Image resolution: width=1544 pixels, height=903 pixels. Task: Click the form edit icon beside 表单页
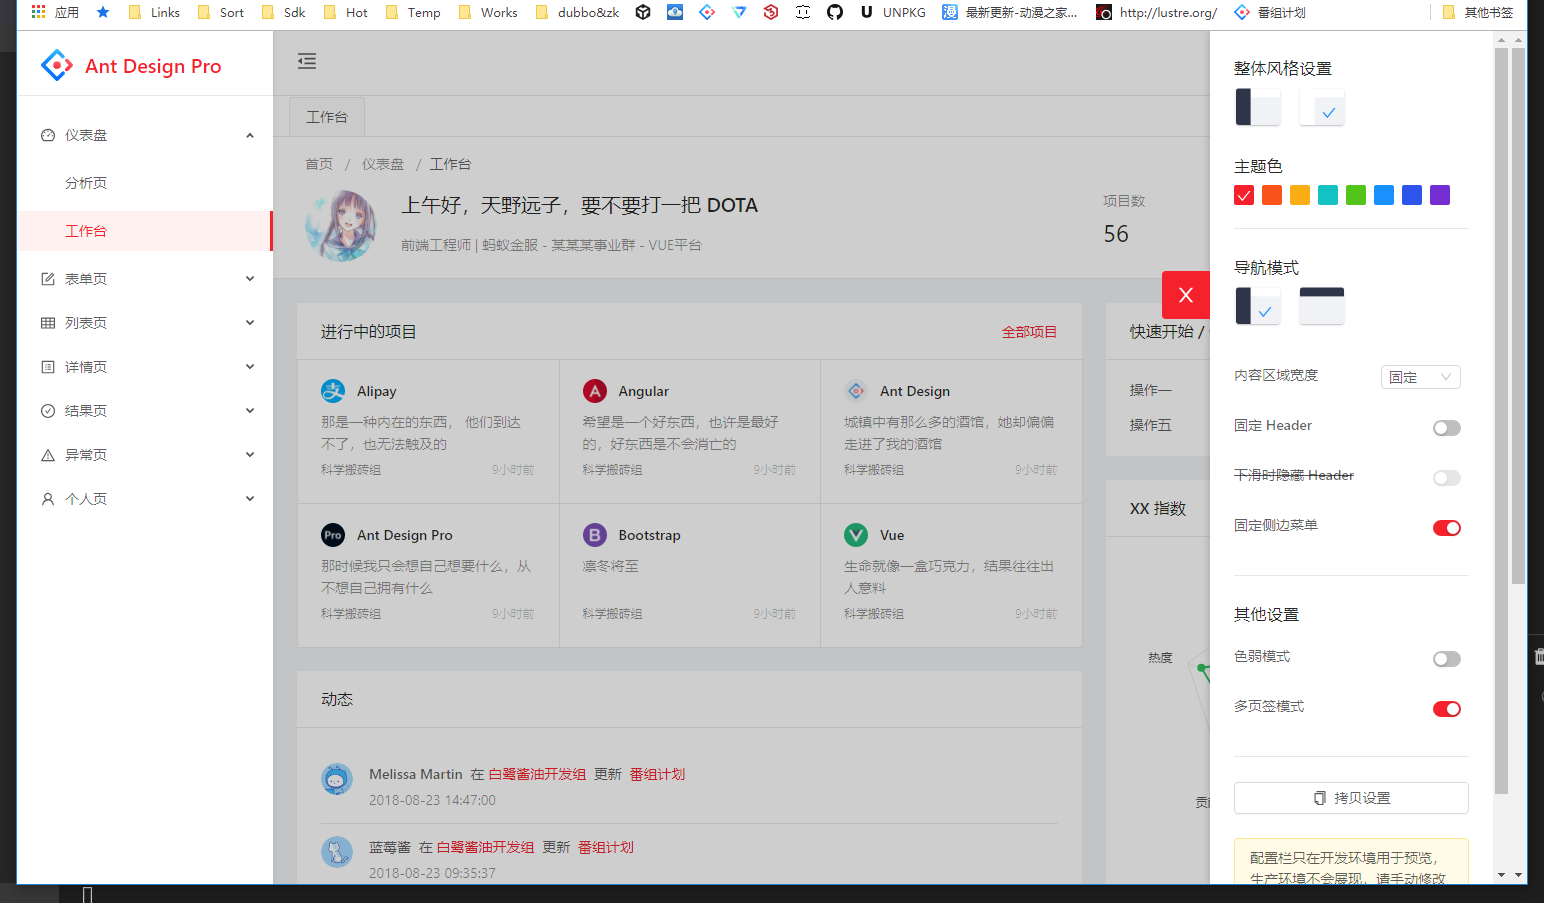[x=47, y=279]
